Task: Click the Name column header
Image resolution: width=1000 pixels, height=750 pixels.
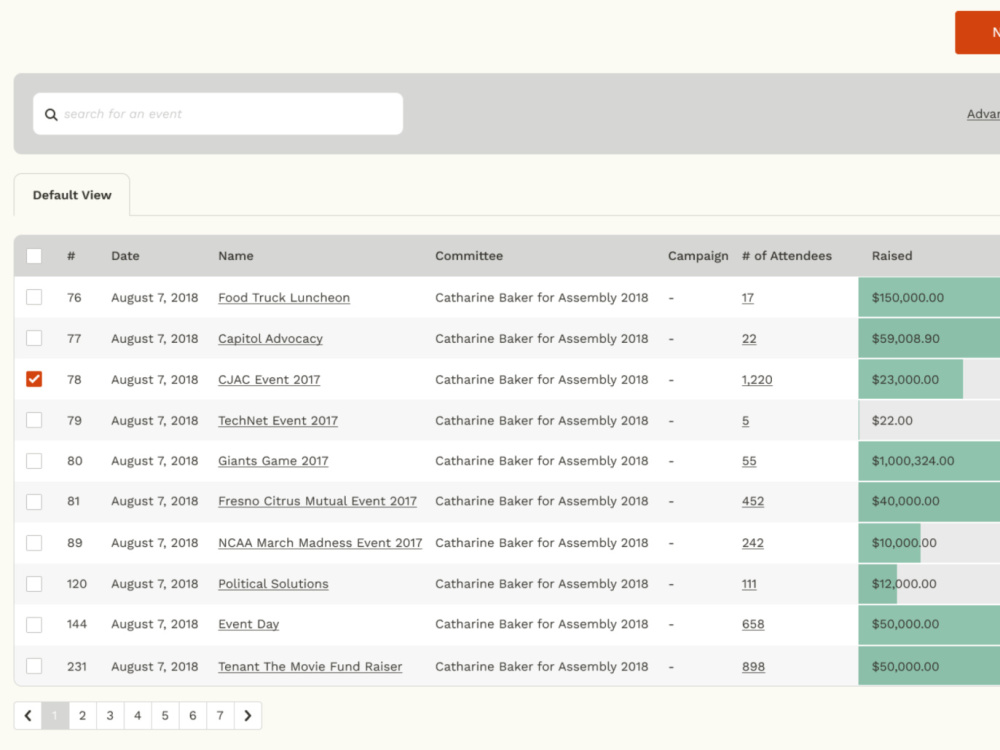Action: point(235,256)
